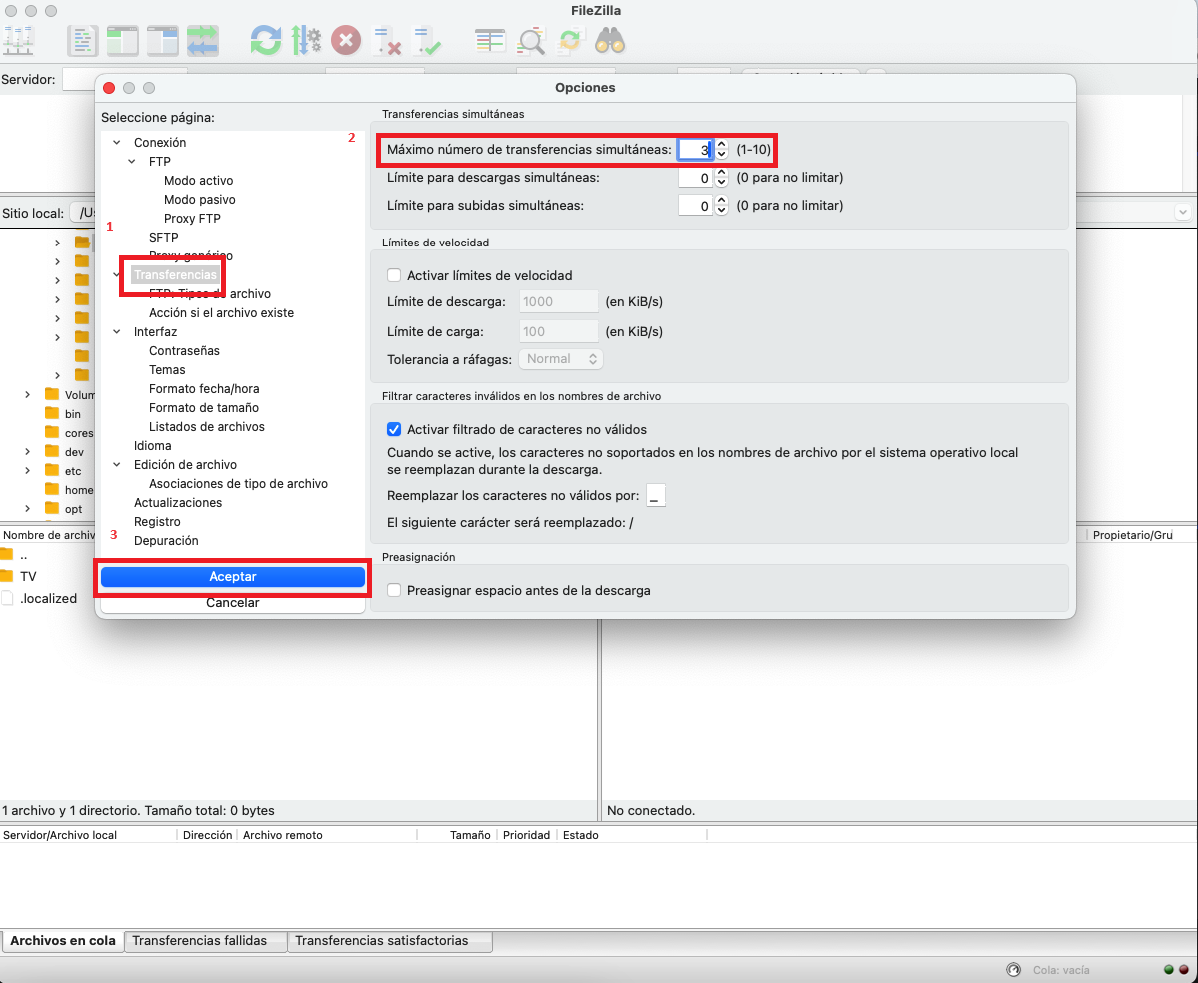
Task: Open the Tolerancia a ráfagas dropdown
Action: (561, 358)
